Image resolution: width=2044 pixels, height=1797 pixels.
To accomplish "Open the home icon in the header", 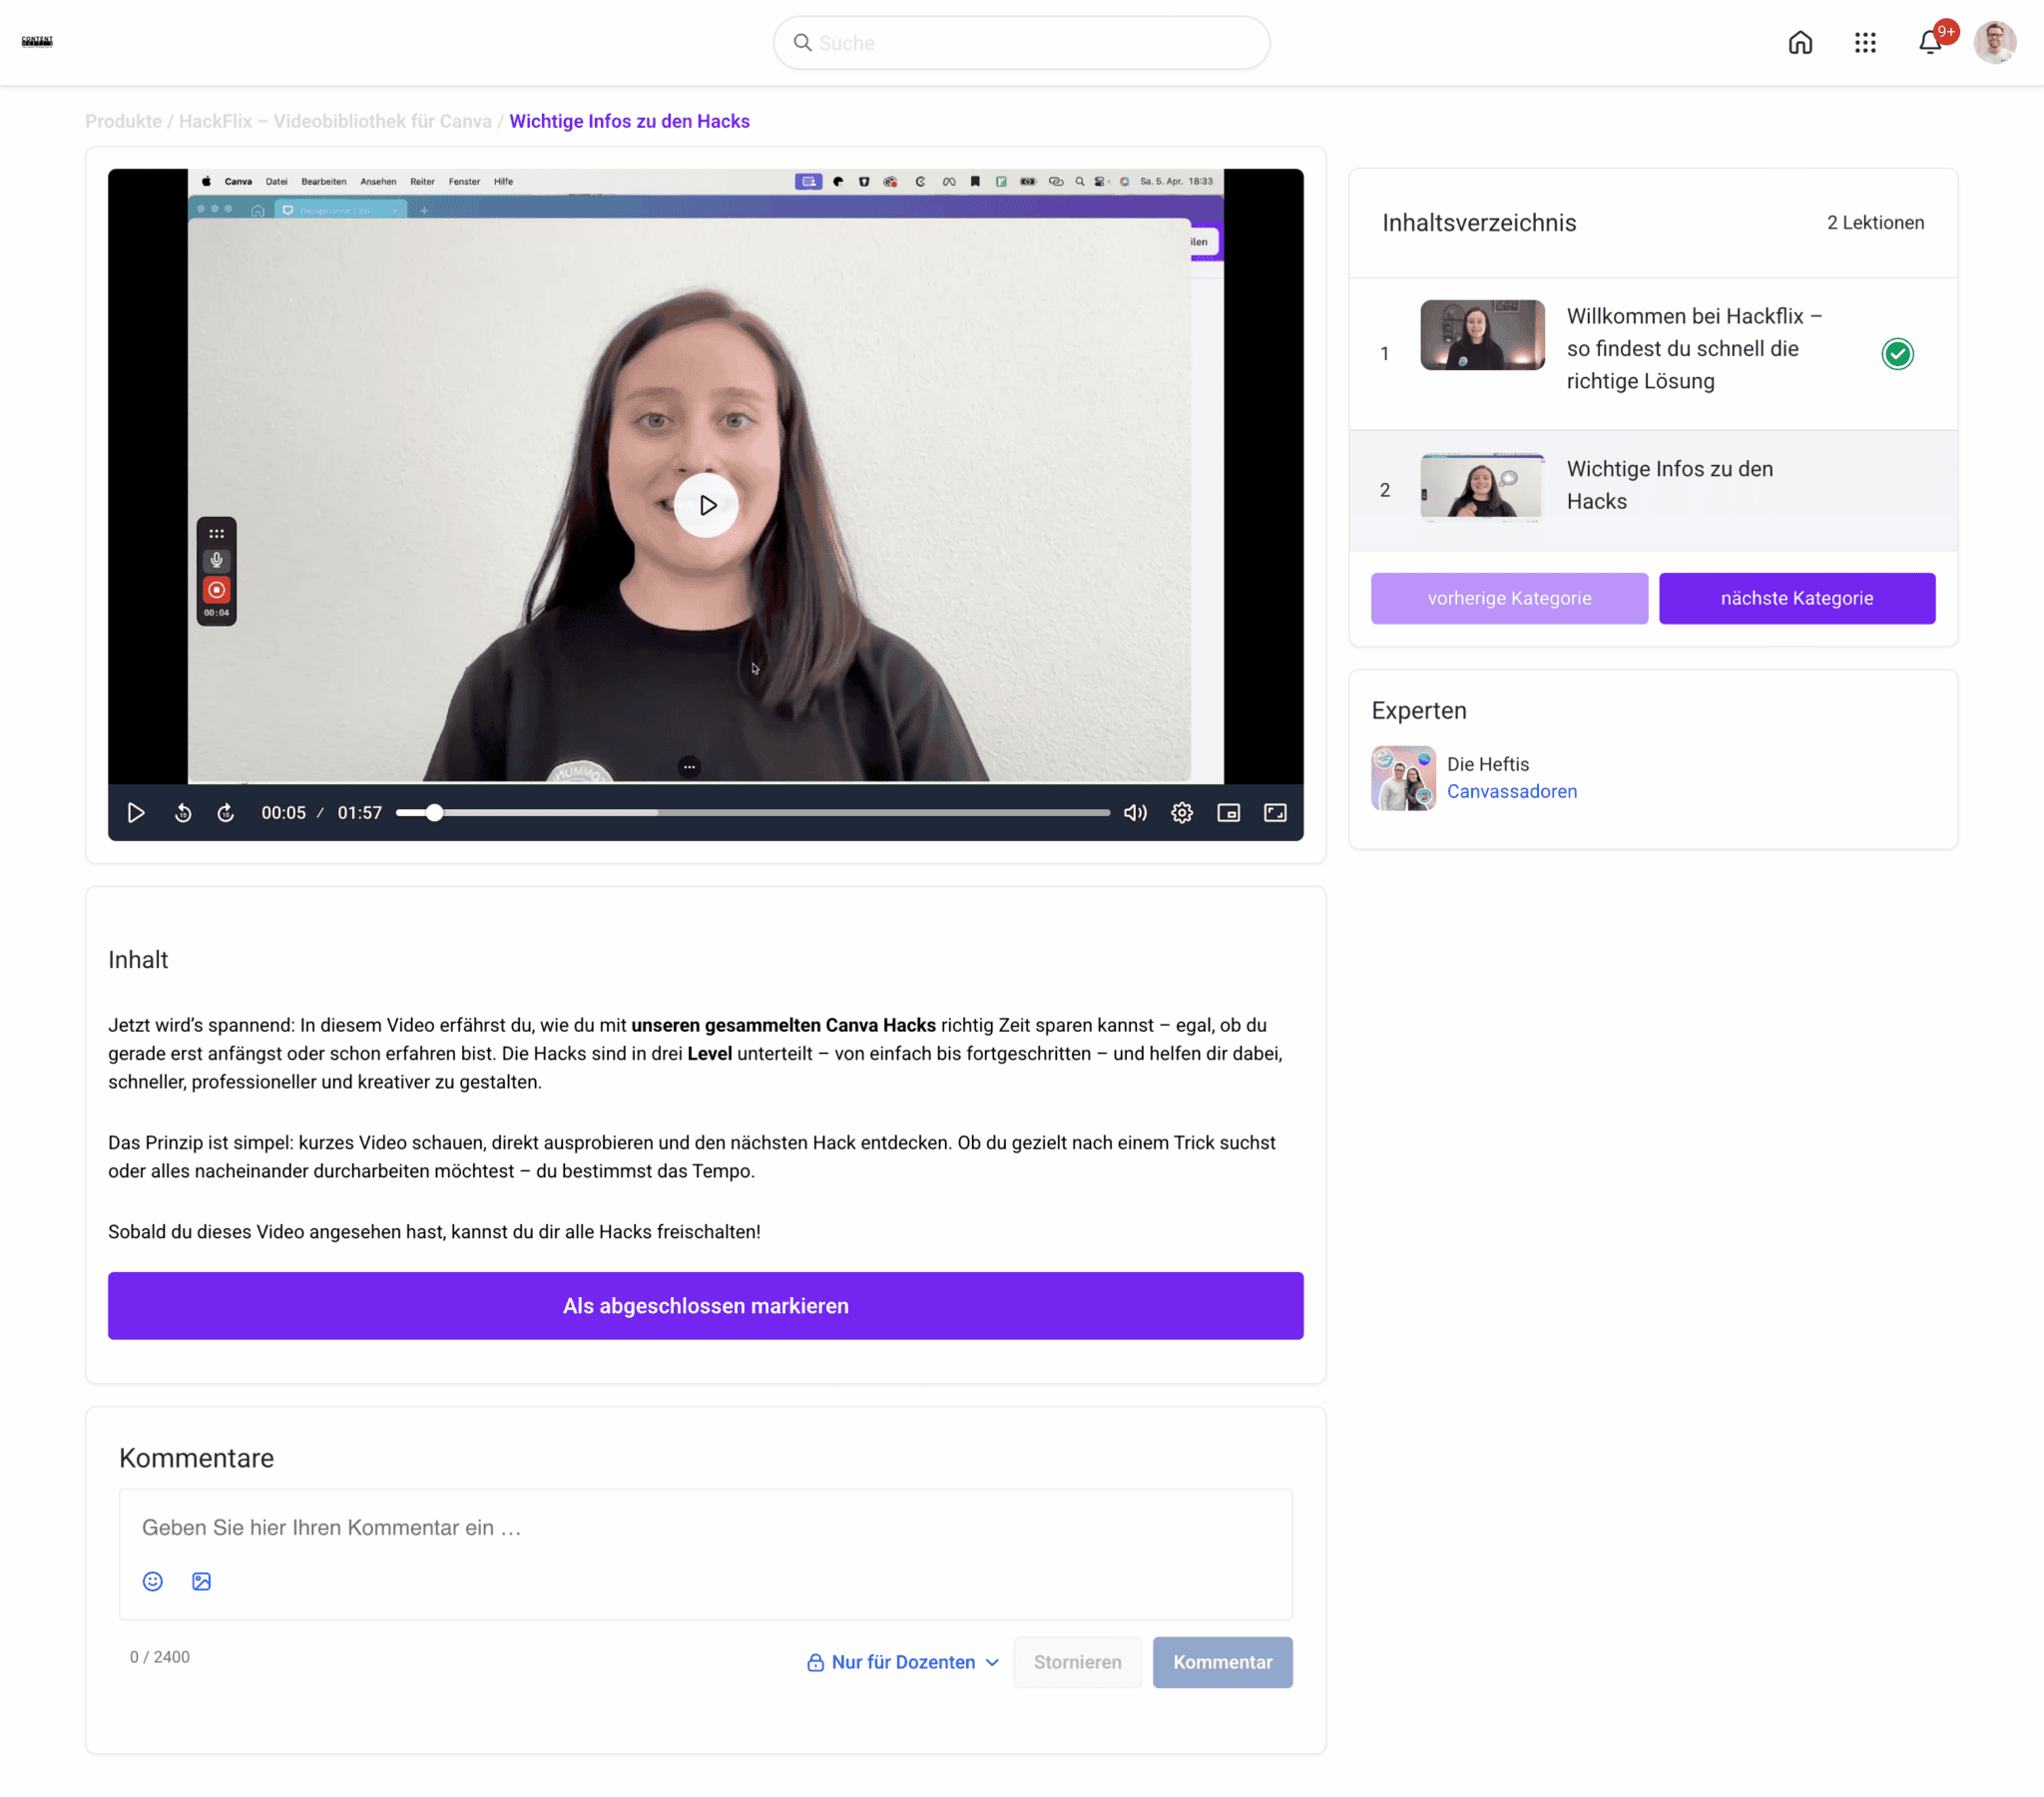I will (x=1800, y=42).
